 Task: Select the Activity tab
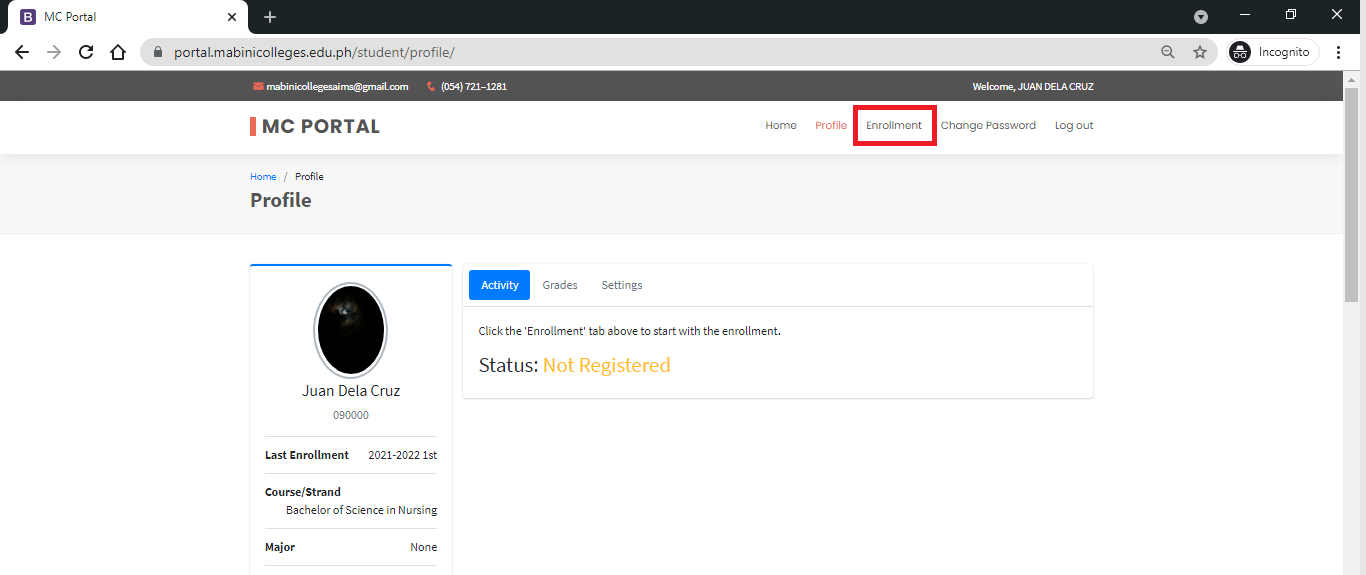pos(499,285)
